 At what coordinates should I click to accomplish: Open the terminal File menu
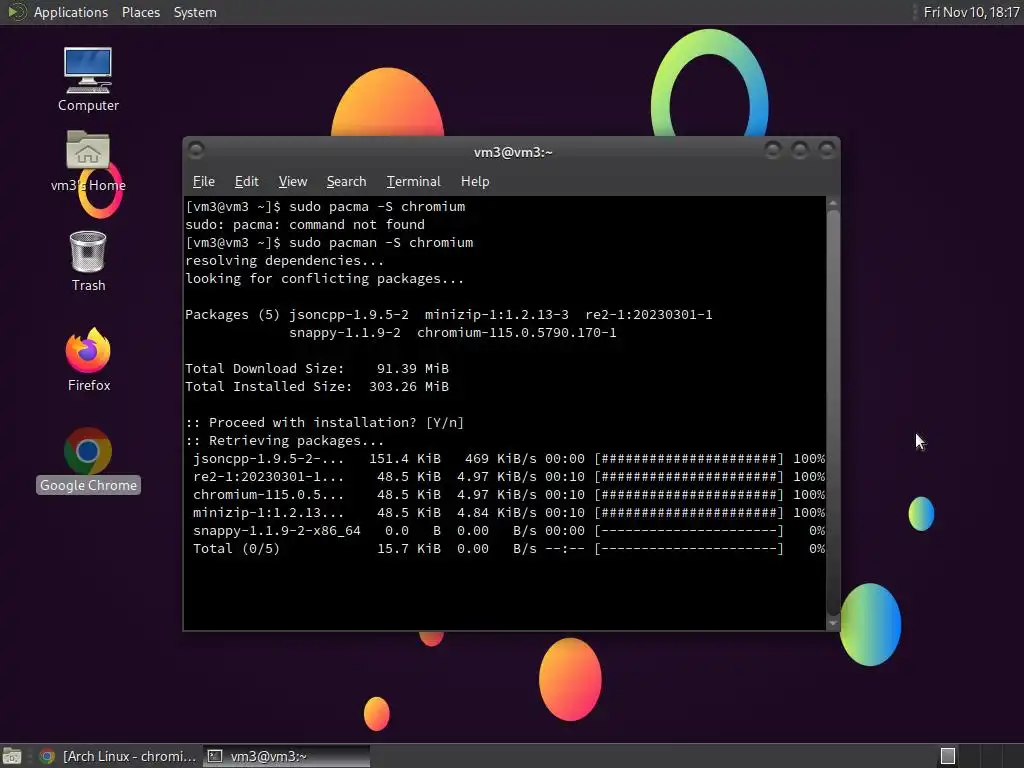204,182
